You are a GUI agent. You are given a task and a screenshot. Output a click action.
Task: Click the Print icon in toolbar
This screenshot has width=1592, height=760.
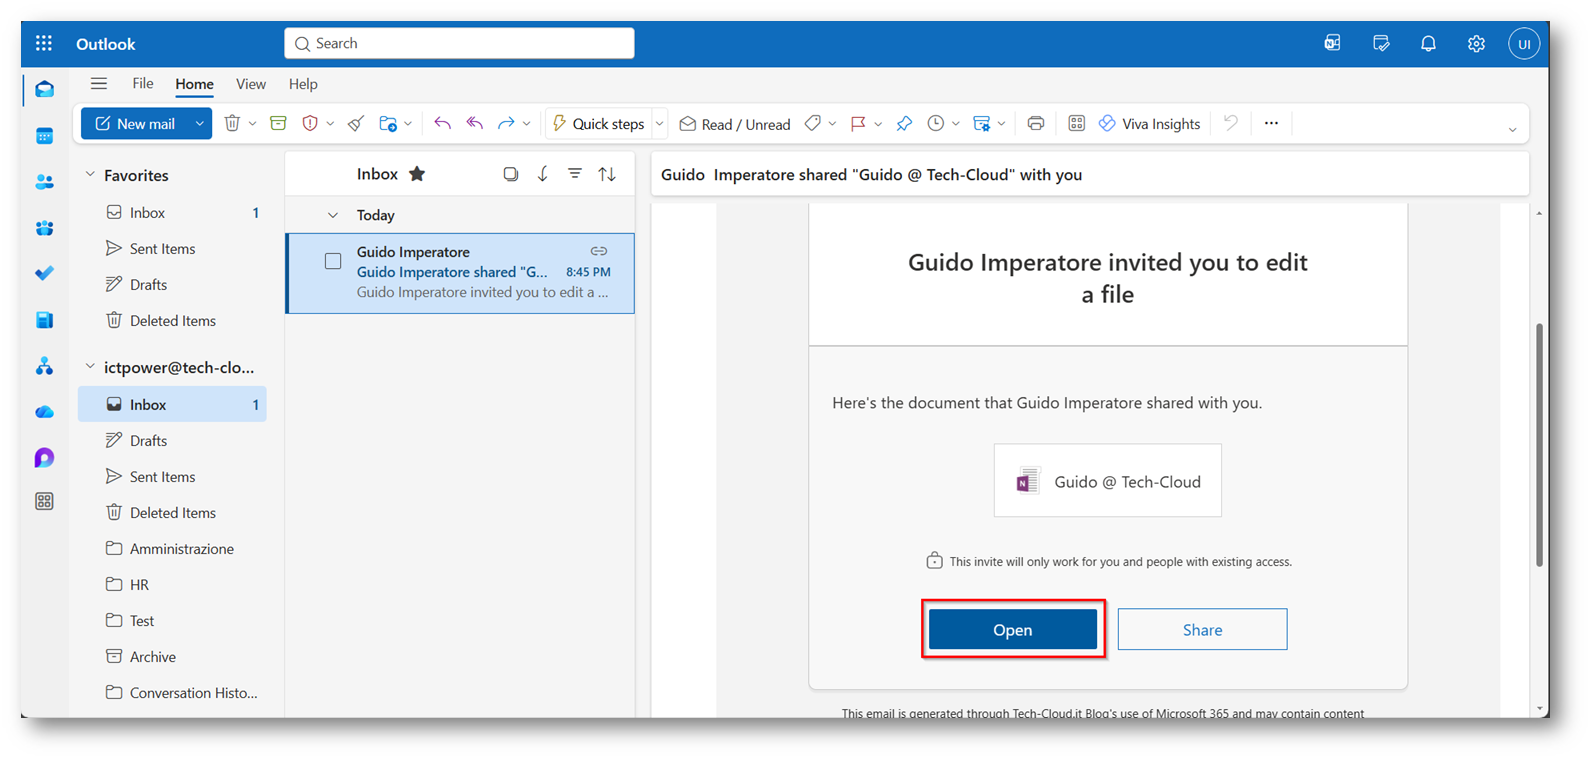pyautogui.click(x=1036, y=124)
